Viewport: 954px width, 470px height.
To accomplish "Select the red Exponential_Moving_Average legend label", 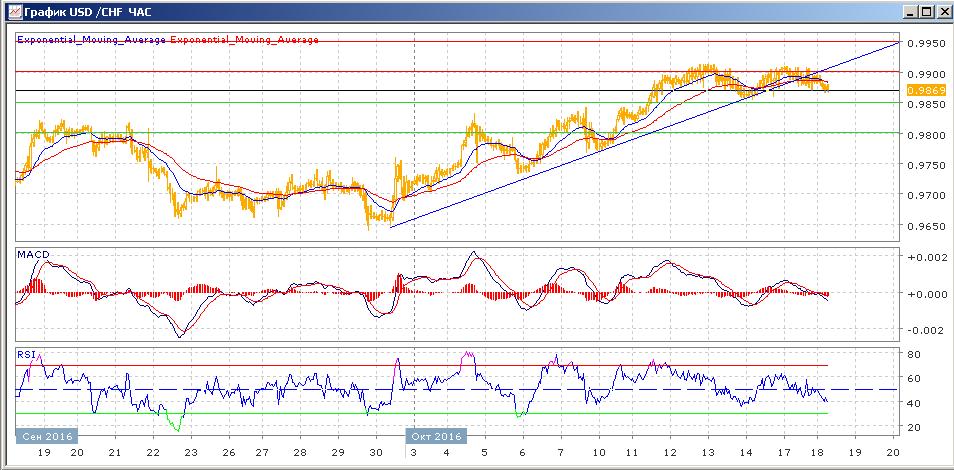I will pos(245,40).
